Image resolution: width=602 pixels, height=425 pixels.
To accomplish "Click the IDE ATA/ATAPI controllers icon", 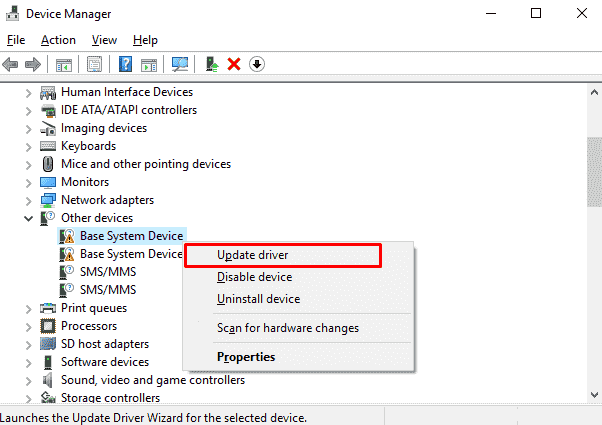I will tap(48, 111).
